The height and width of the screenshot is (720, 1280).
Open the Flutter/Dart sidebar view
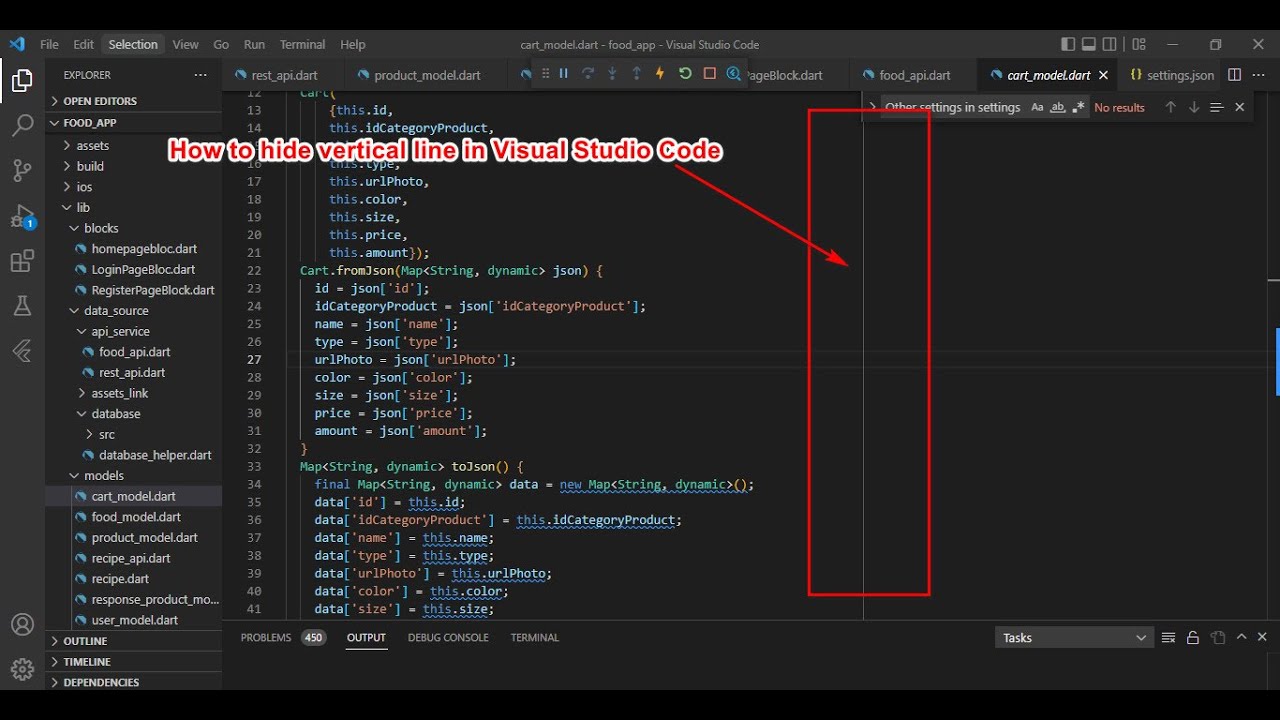pyautogui.click(x=22, y=351)
